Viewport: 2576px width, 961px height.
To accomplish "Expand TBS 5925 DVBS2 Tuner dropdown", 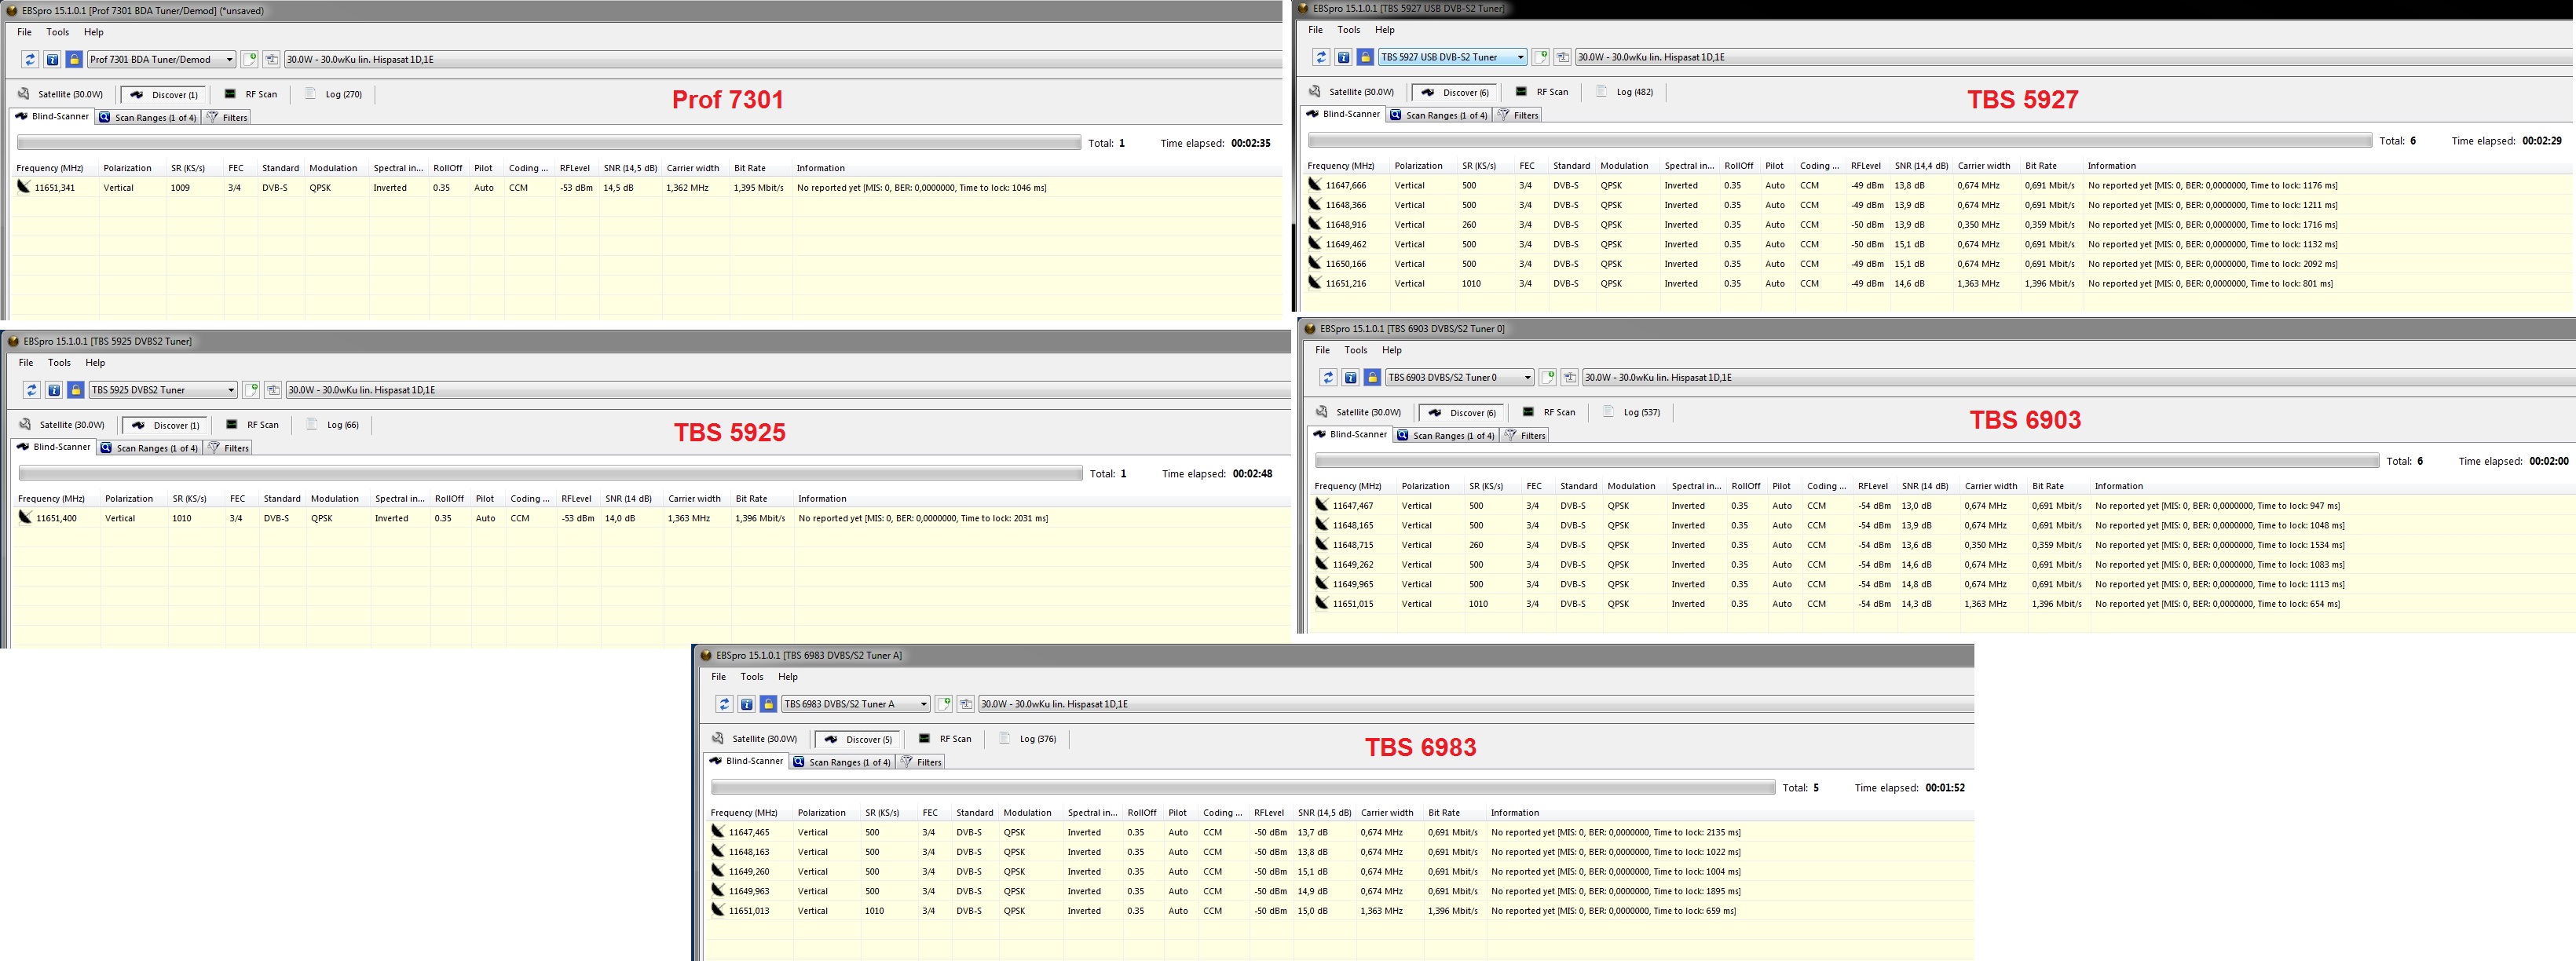I will 163,390.
